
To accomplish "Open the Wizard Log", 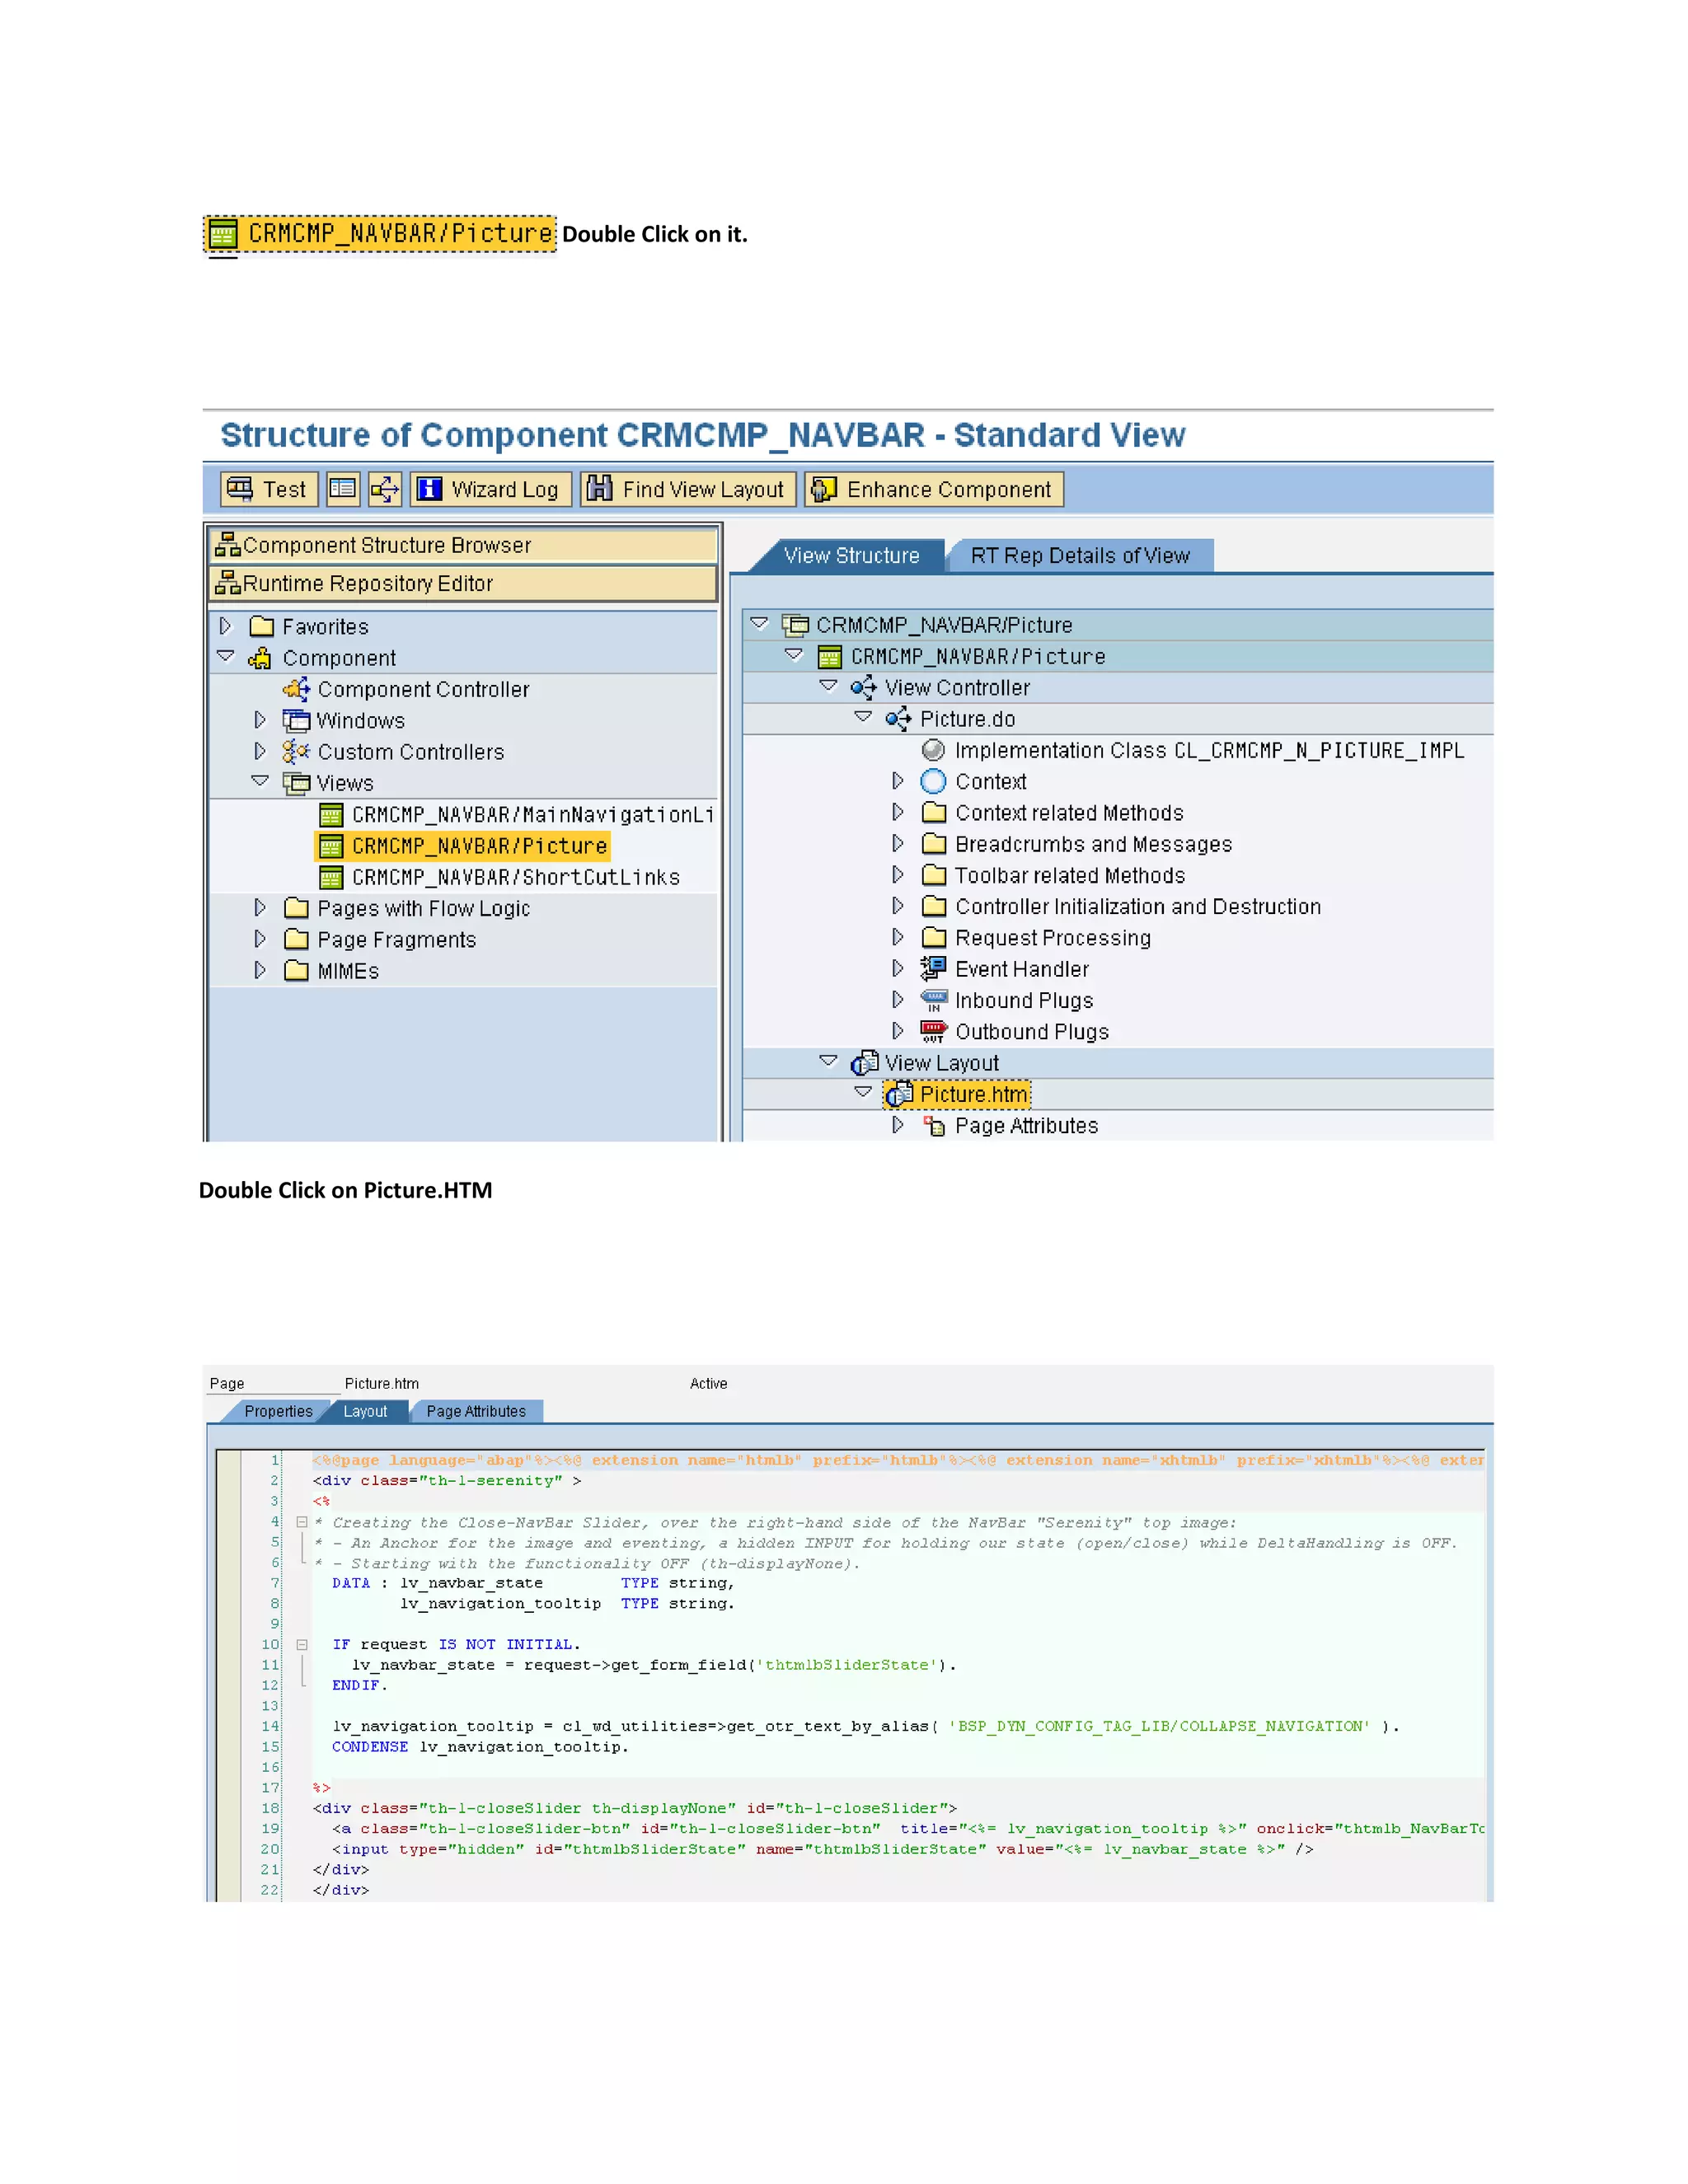I will [x=490, y=489].
